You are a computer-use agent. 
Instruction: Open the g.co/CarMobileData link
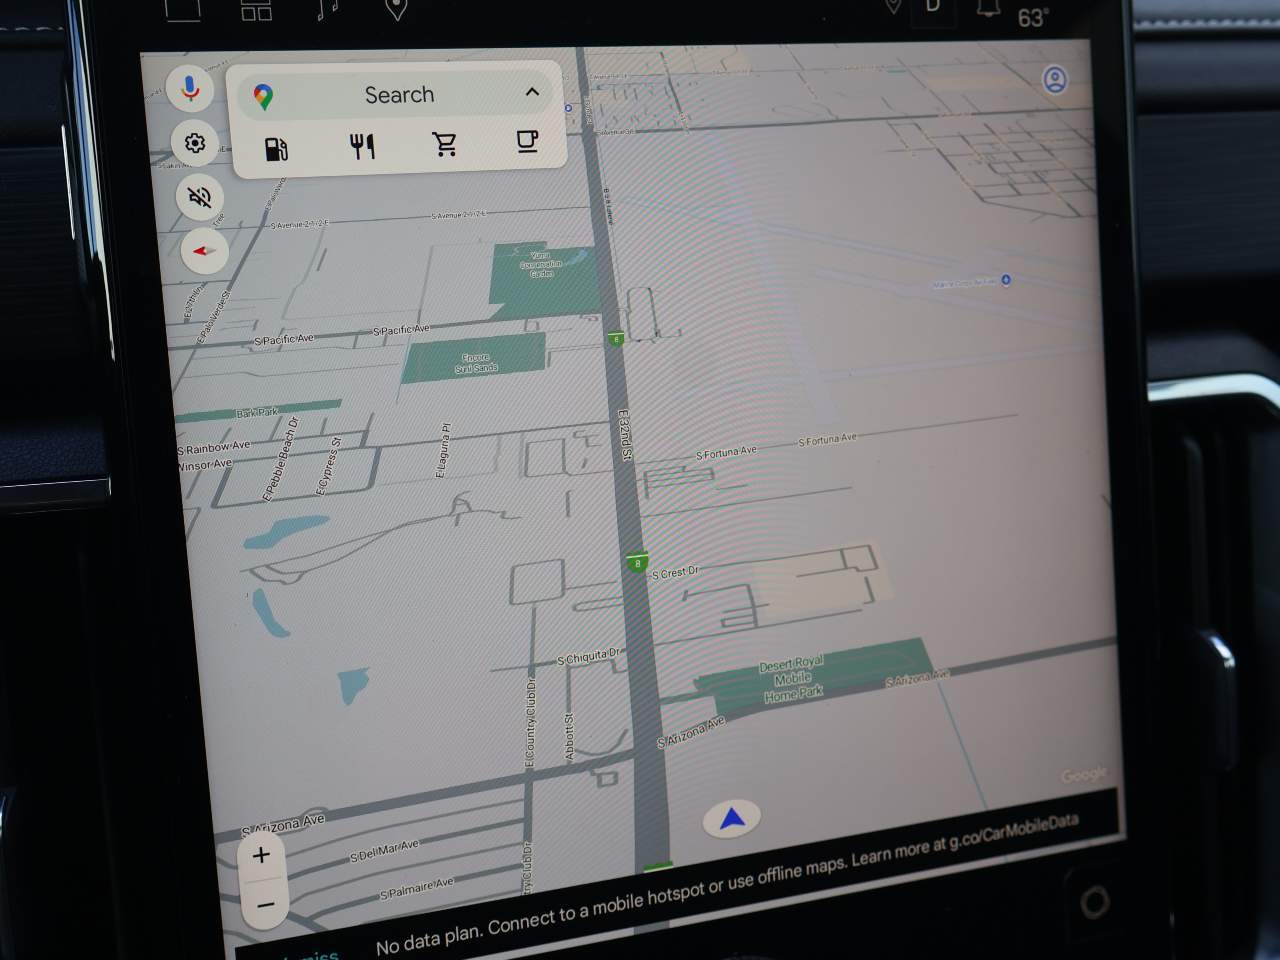pyautogui.click(x=1013, y=834)
